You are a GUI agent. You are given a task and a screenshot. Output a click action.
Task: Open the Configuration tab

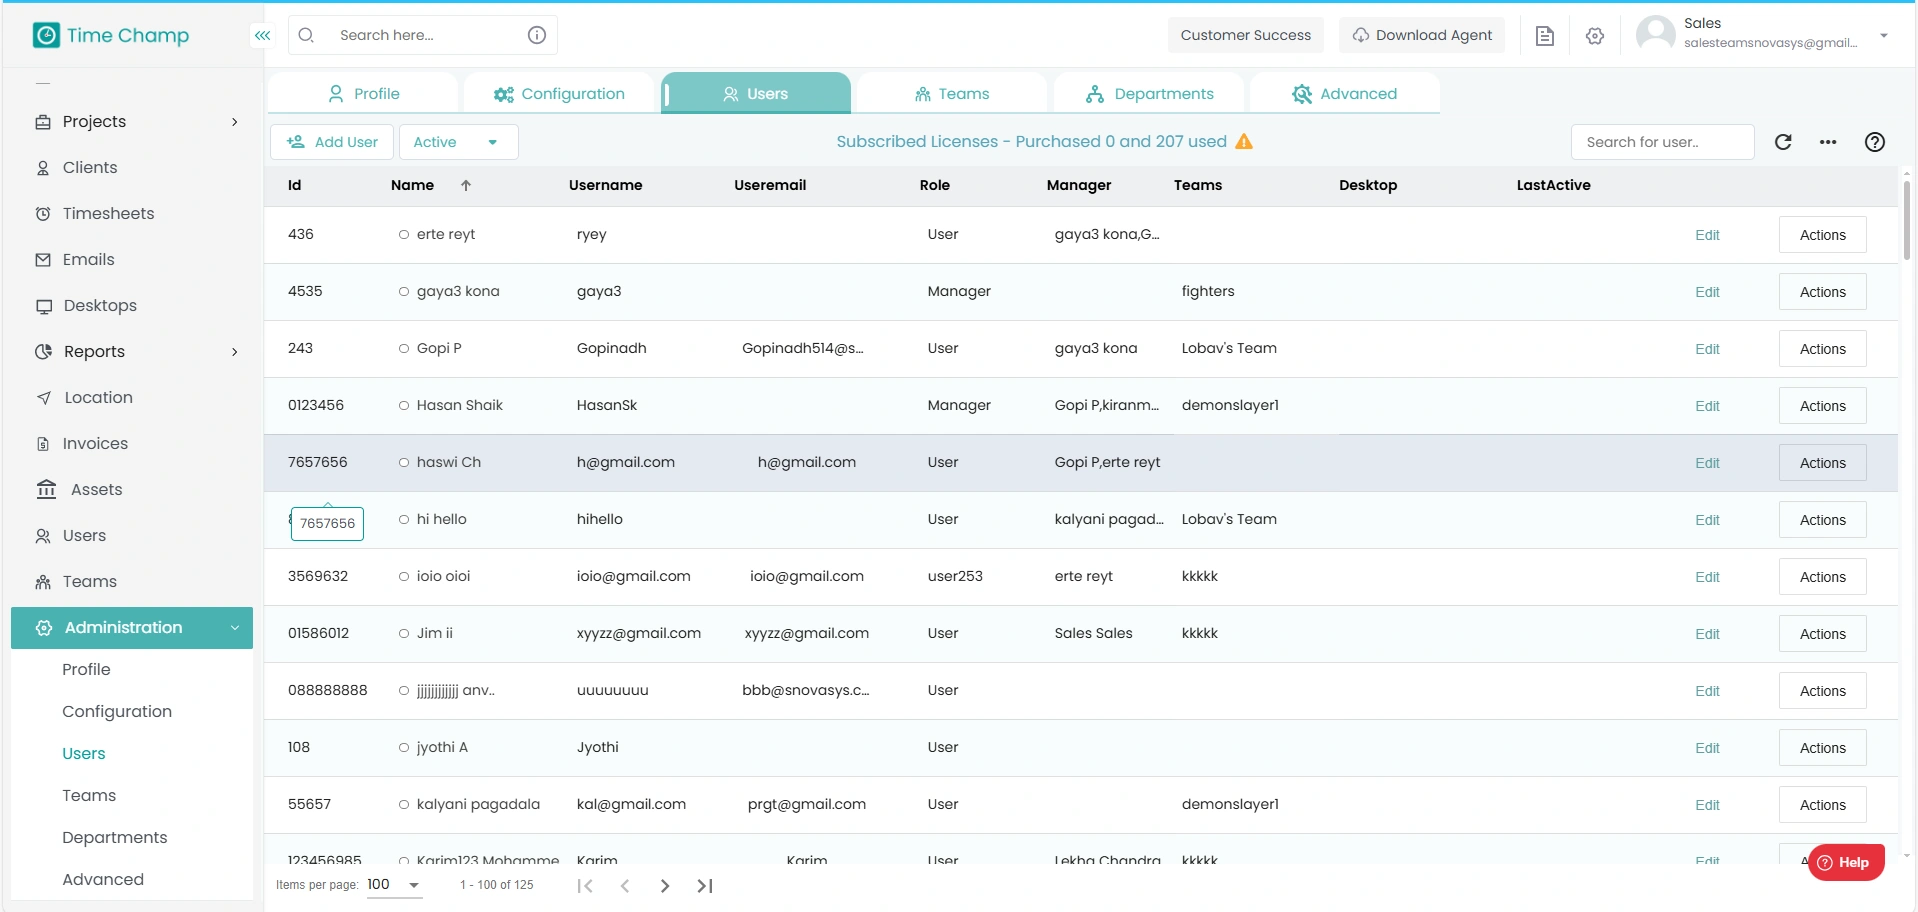tap(559, 94)
